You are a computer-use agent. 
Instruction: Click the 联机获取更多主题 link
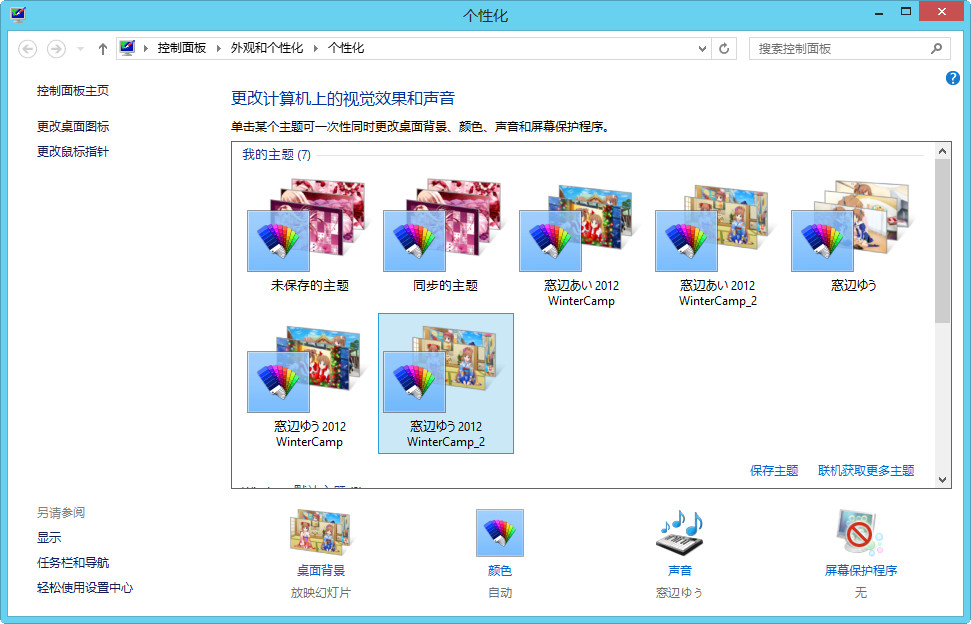866,470
